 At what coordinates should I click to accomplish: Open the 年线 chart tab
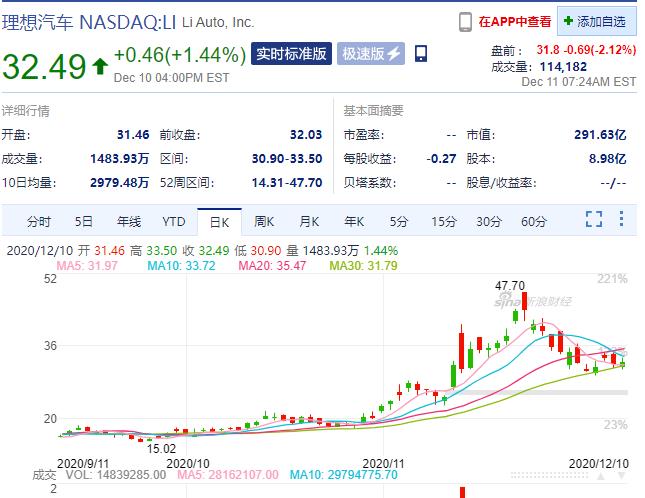pos(129,222)
